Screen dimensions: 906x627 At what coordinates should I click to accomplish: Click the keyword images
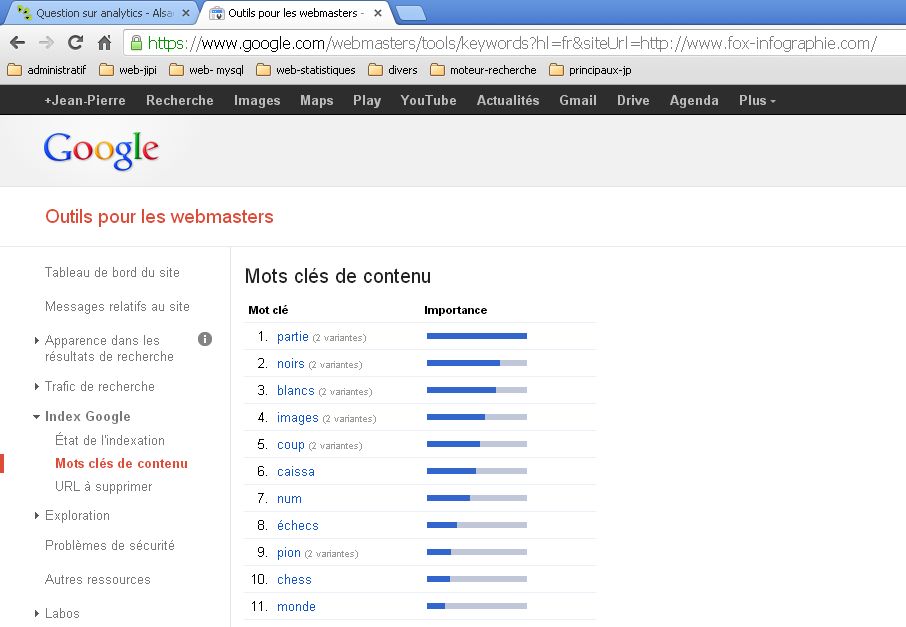(x=298, y=417)
